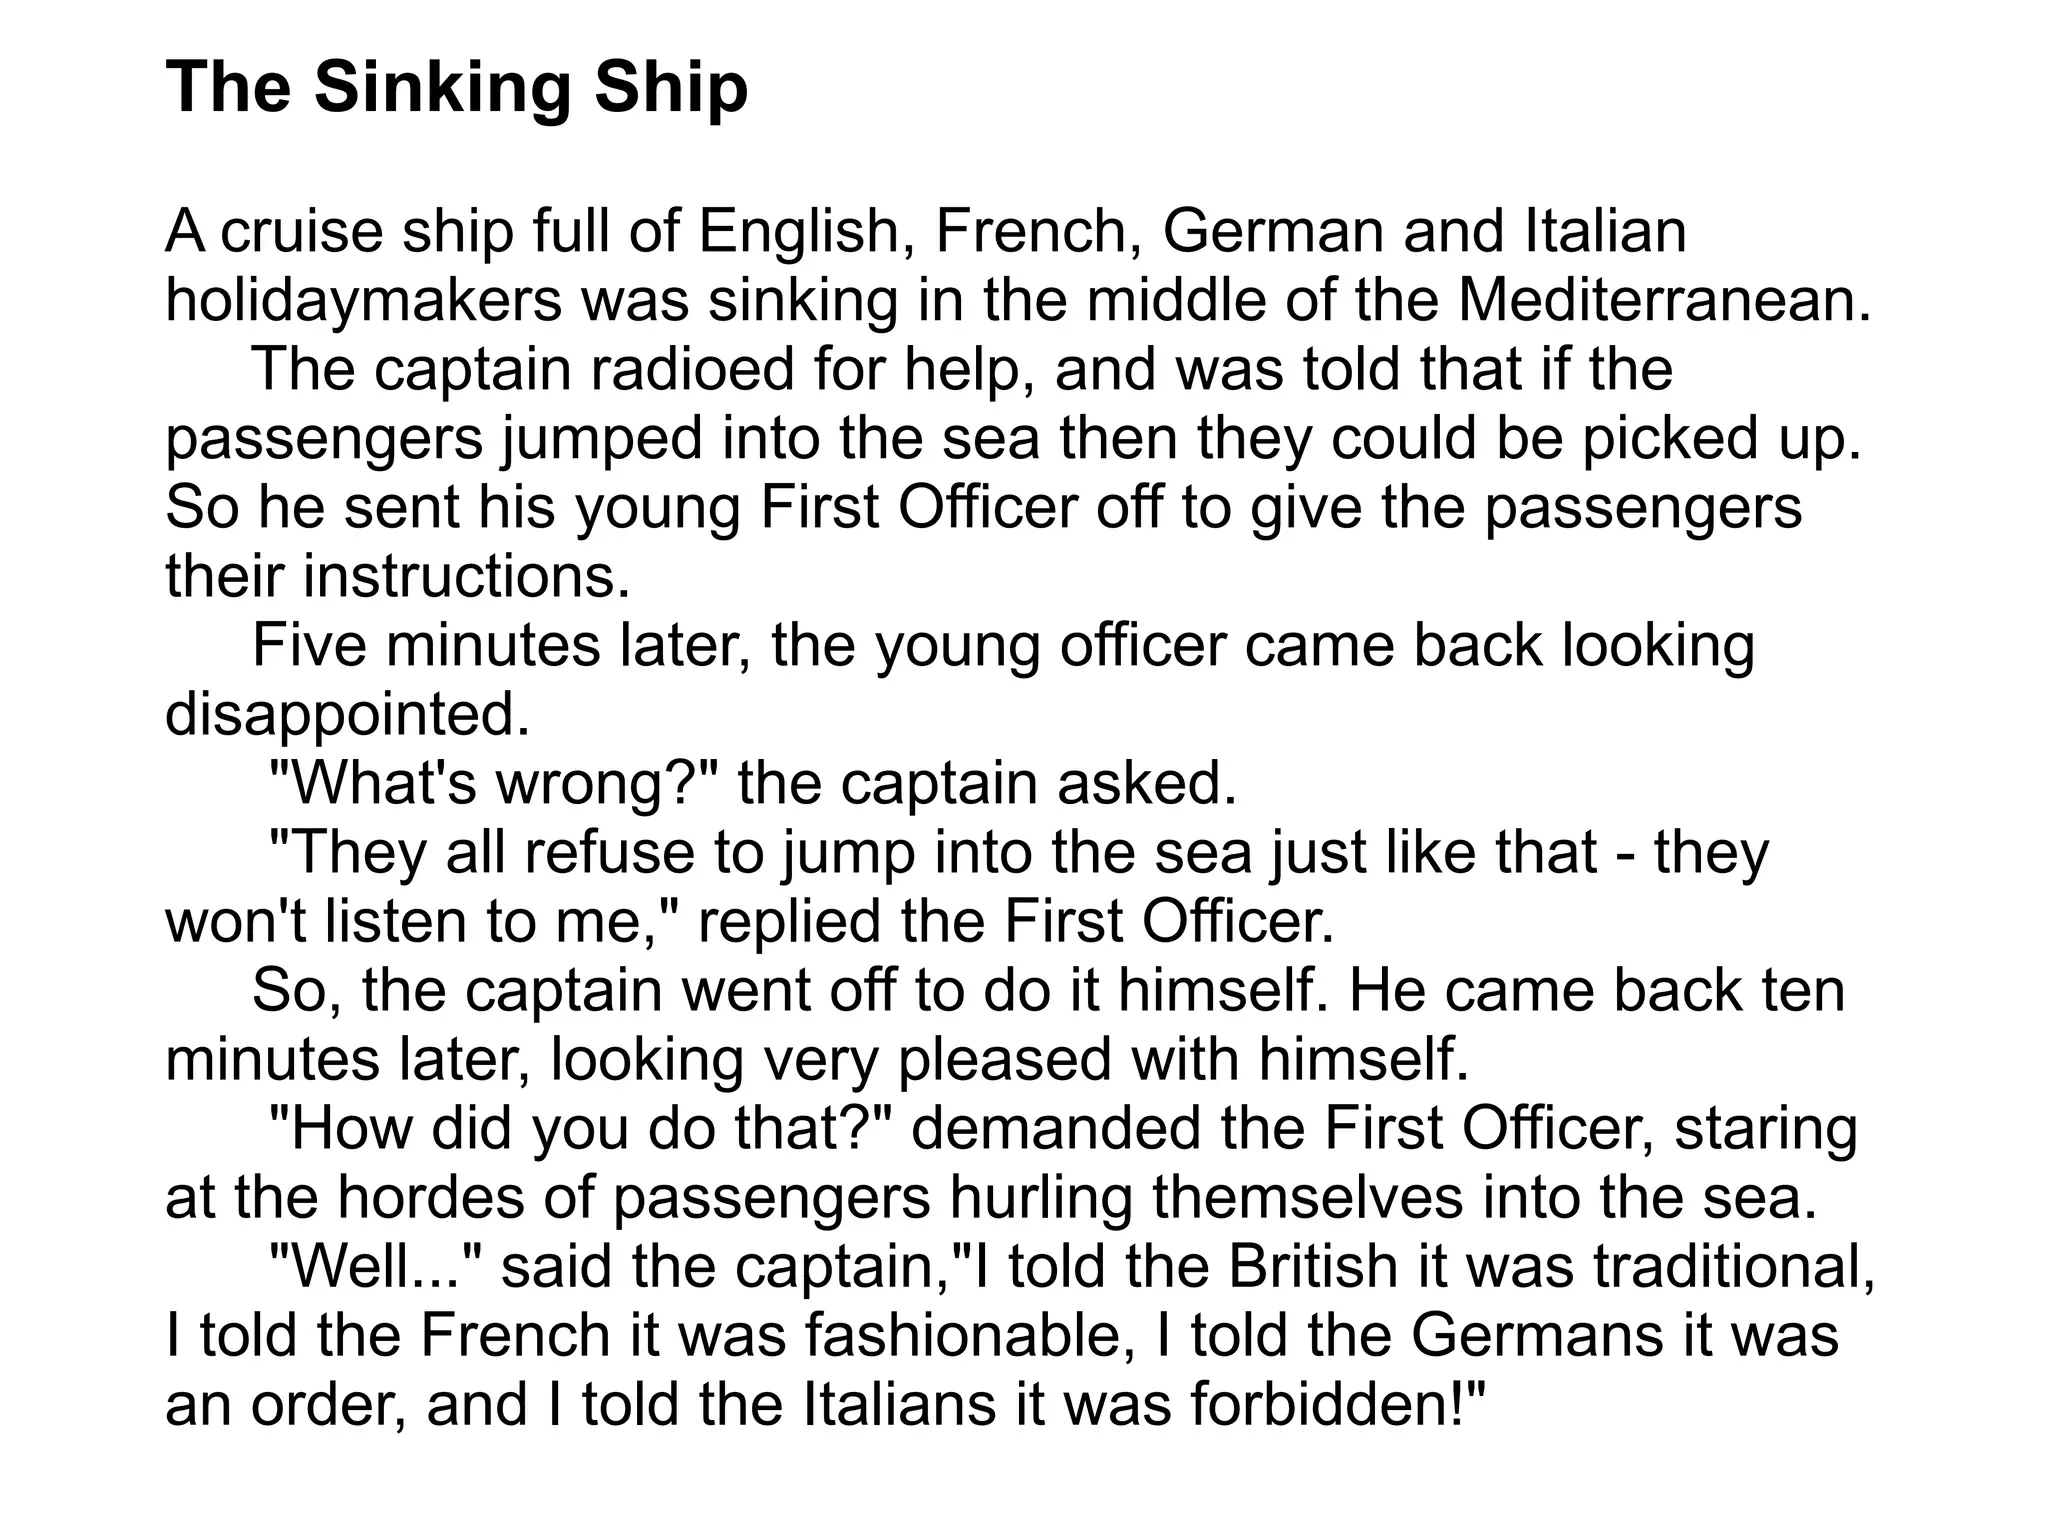Image resolution: width=2048 pixels, height=1535 pixels.
Task: Click the title "The Sinking Ship"
Action: coord(456,87)
